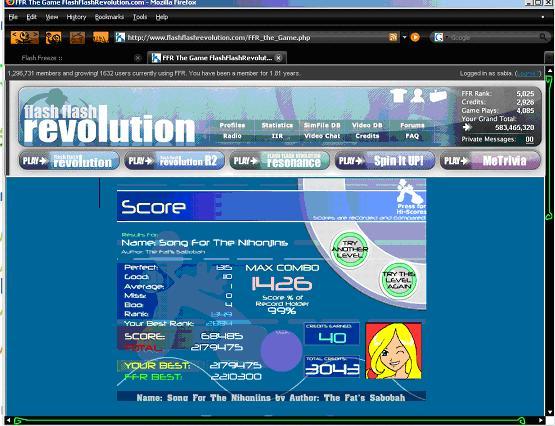This screenshot has width=555, height=426.
Task: Click the RSS feed icon in the address bar
Action: click(x=393, y=37)
